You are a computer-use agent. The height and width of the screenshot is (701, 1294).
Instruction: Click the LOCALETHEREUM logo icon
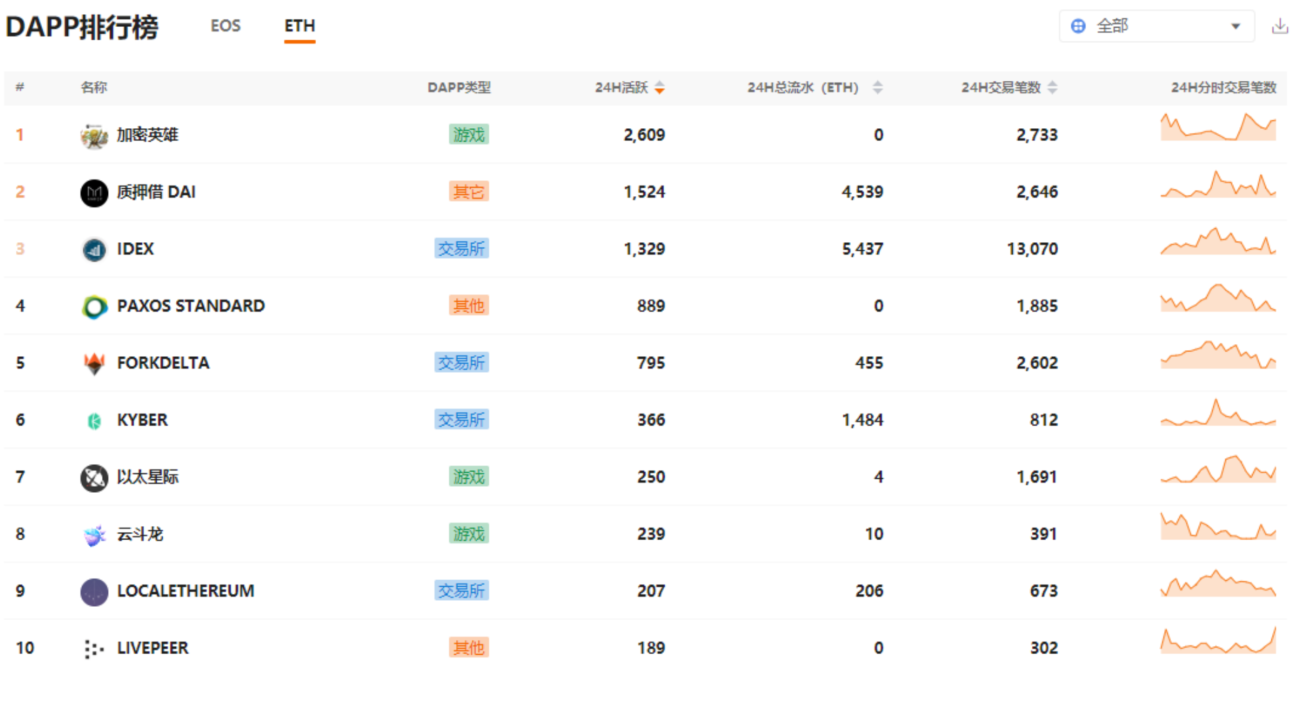(94, 592)
